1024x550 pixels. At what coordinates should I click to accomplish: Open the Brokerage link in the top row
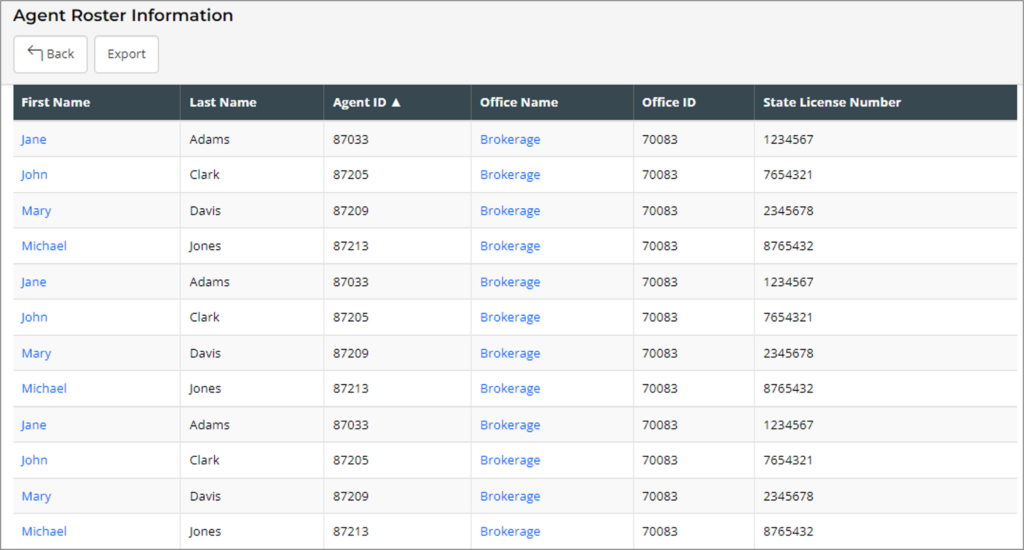(510, 139)
